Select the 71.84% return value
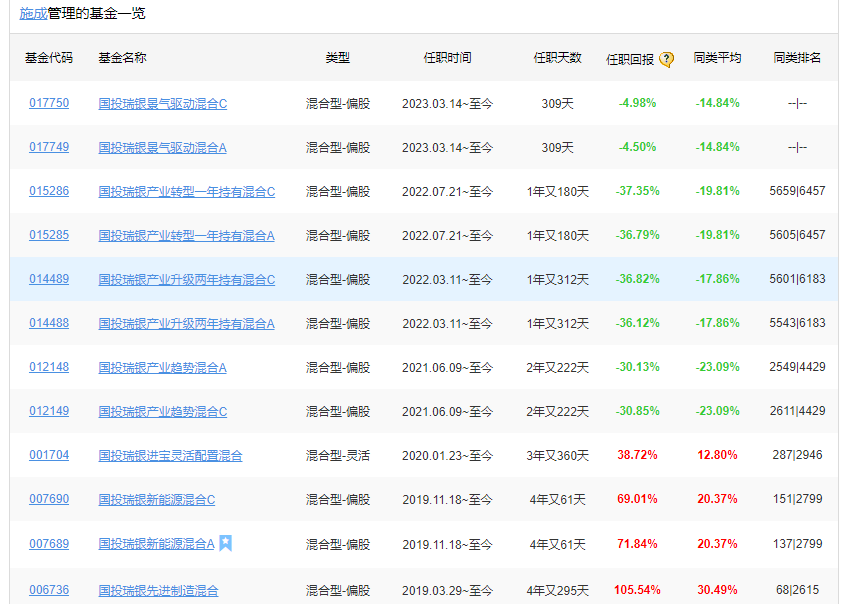The width and height of the screenshot is (850, 604). click(x=638, y=544)
